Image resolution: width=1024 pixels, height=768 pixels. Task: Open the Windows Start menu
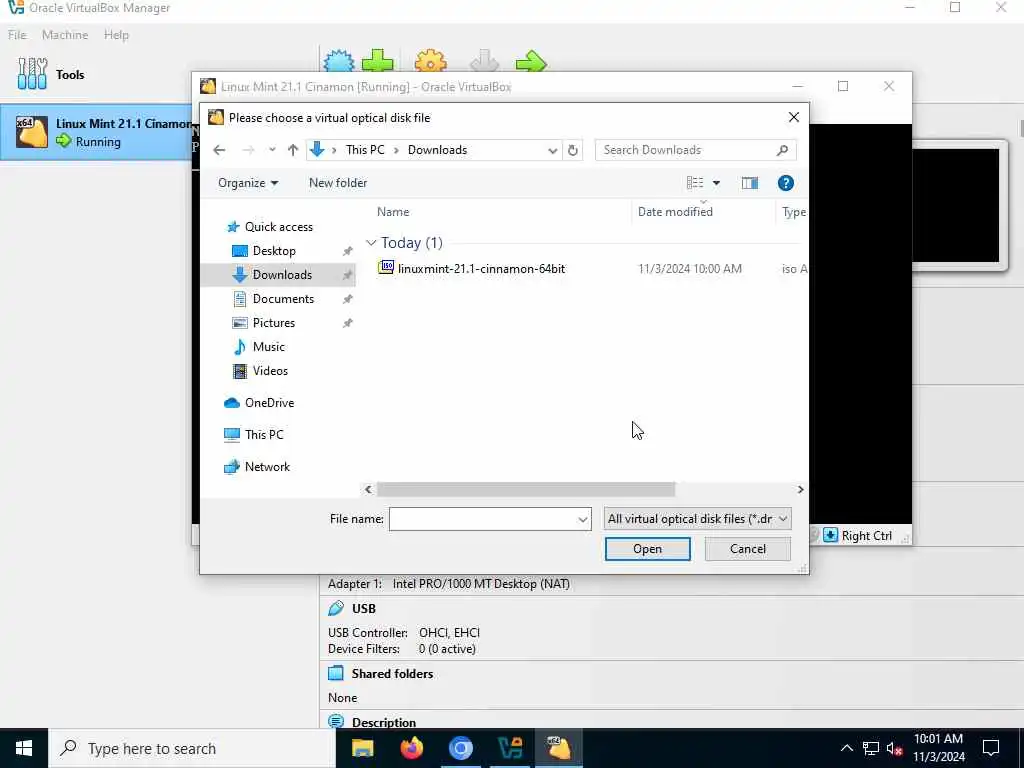pyautogui.click(x=24, y=748)
